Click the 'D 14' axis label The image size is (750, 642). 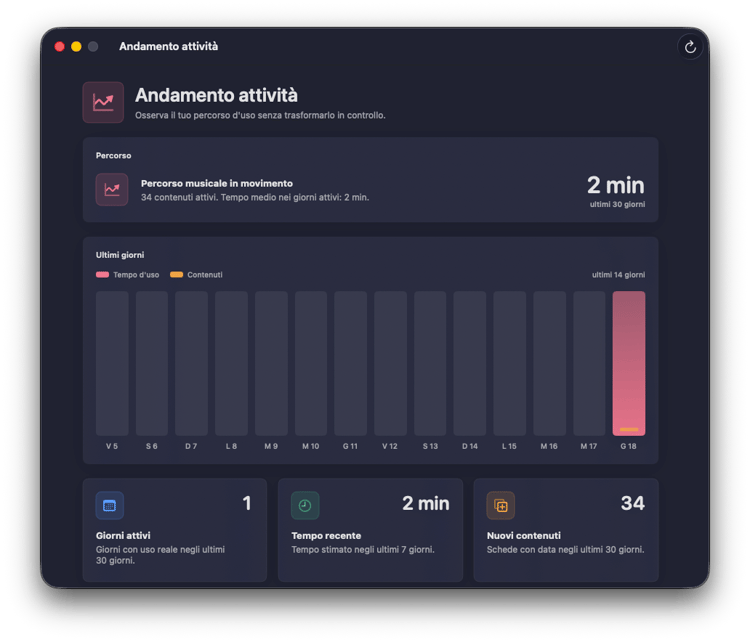(x=470, y=446)
